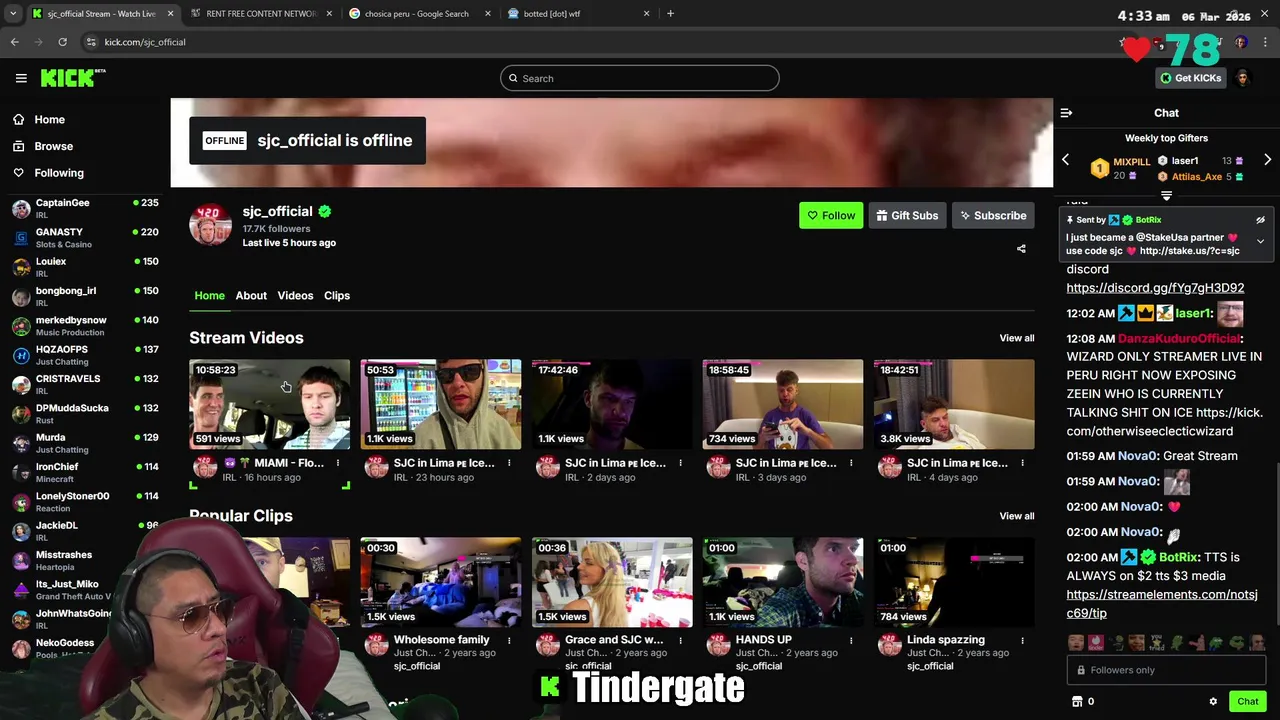Open chat settings gear icon
The image size is (1280, 720).
pos(1213,702)
